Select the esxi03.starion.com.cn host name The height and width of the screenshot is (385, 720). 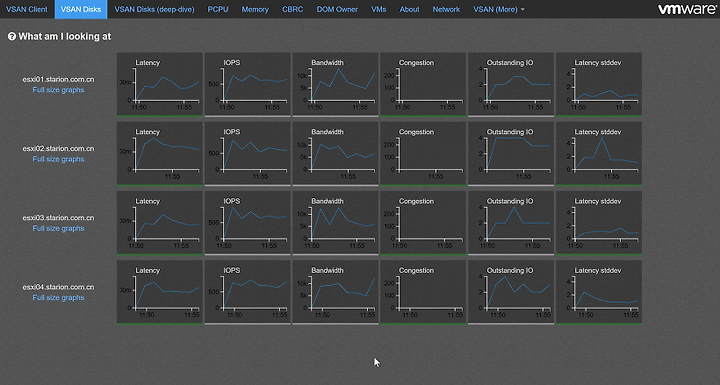58,218
